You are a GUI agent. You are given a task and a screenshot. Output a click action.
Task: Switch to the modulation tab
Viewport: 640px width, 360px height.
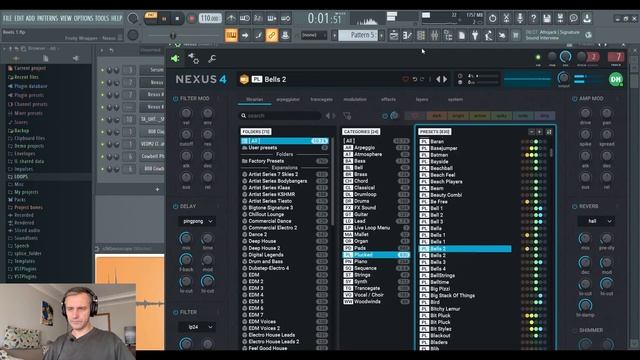[355, 100]
